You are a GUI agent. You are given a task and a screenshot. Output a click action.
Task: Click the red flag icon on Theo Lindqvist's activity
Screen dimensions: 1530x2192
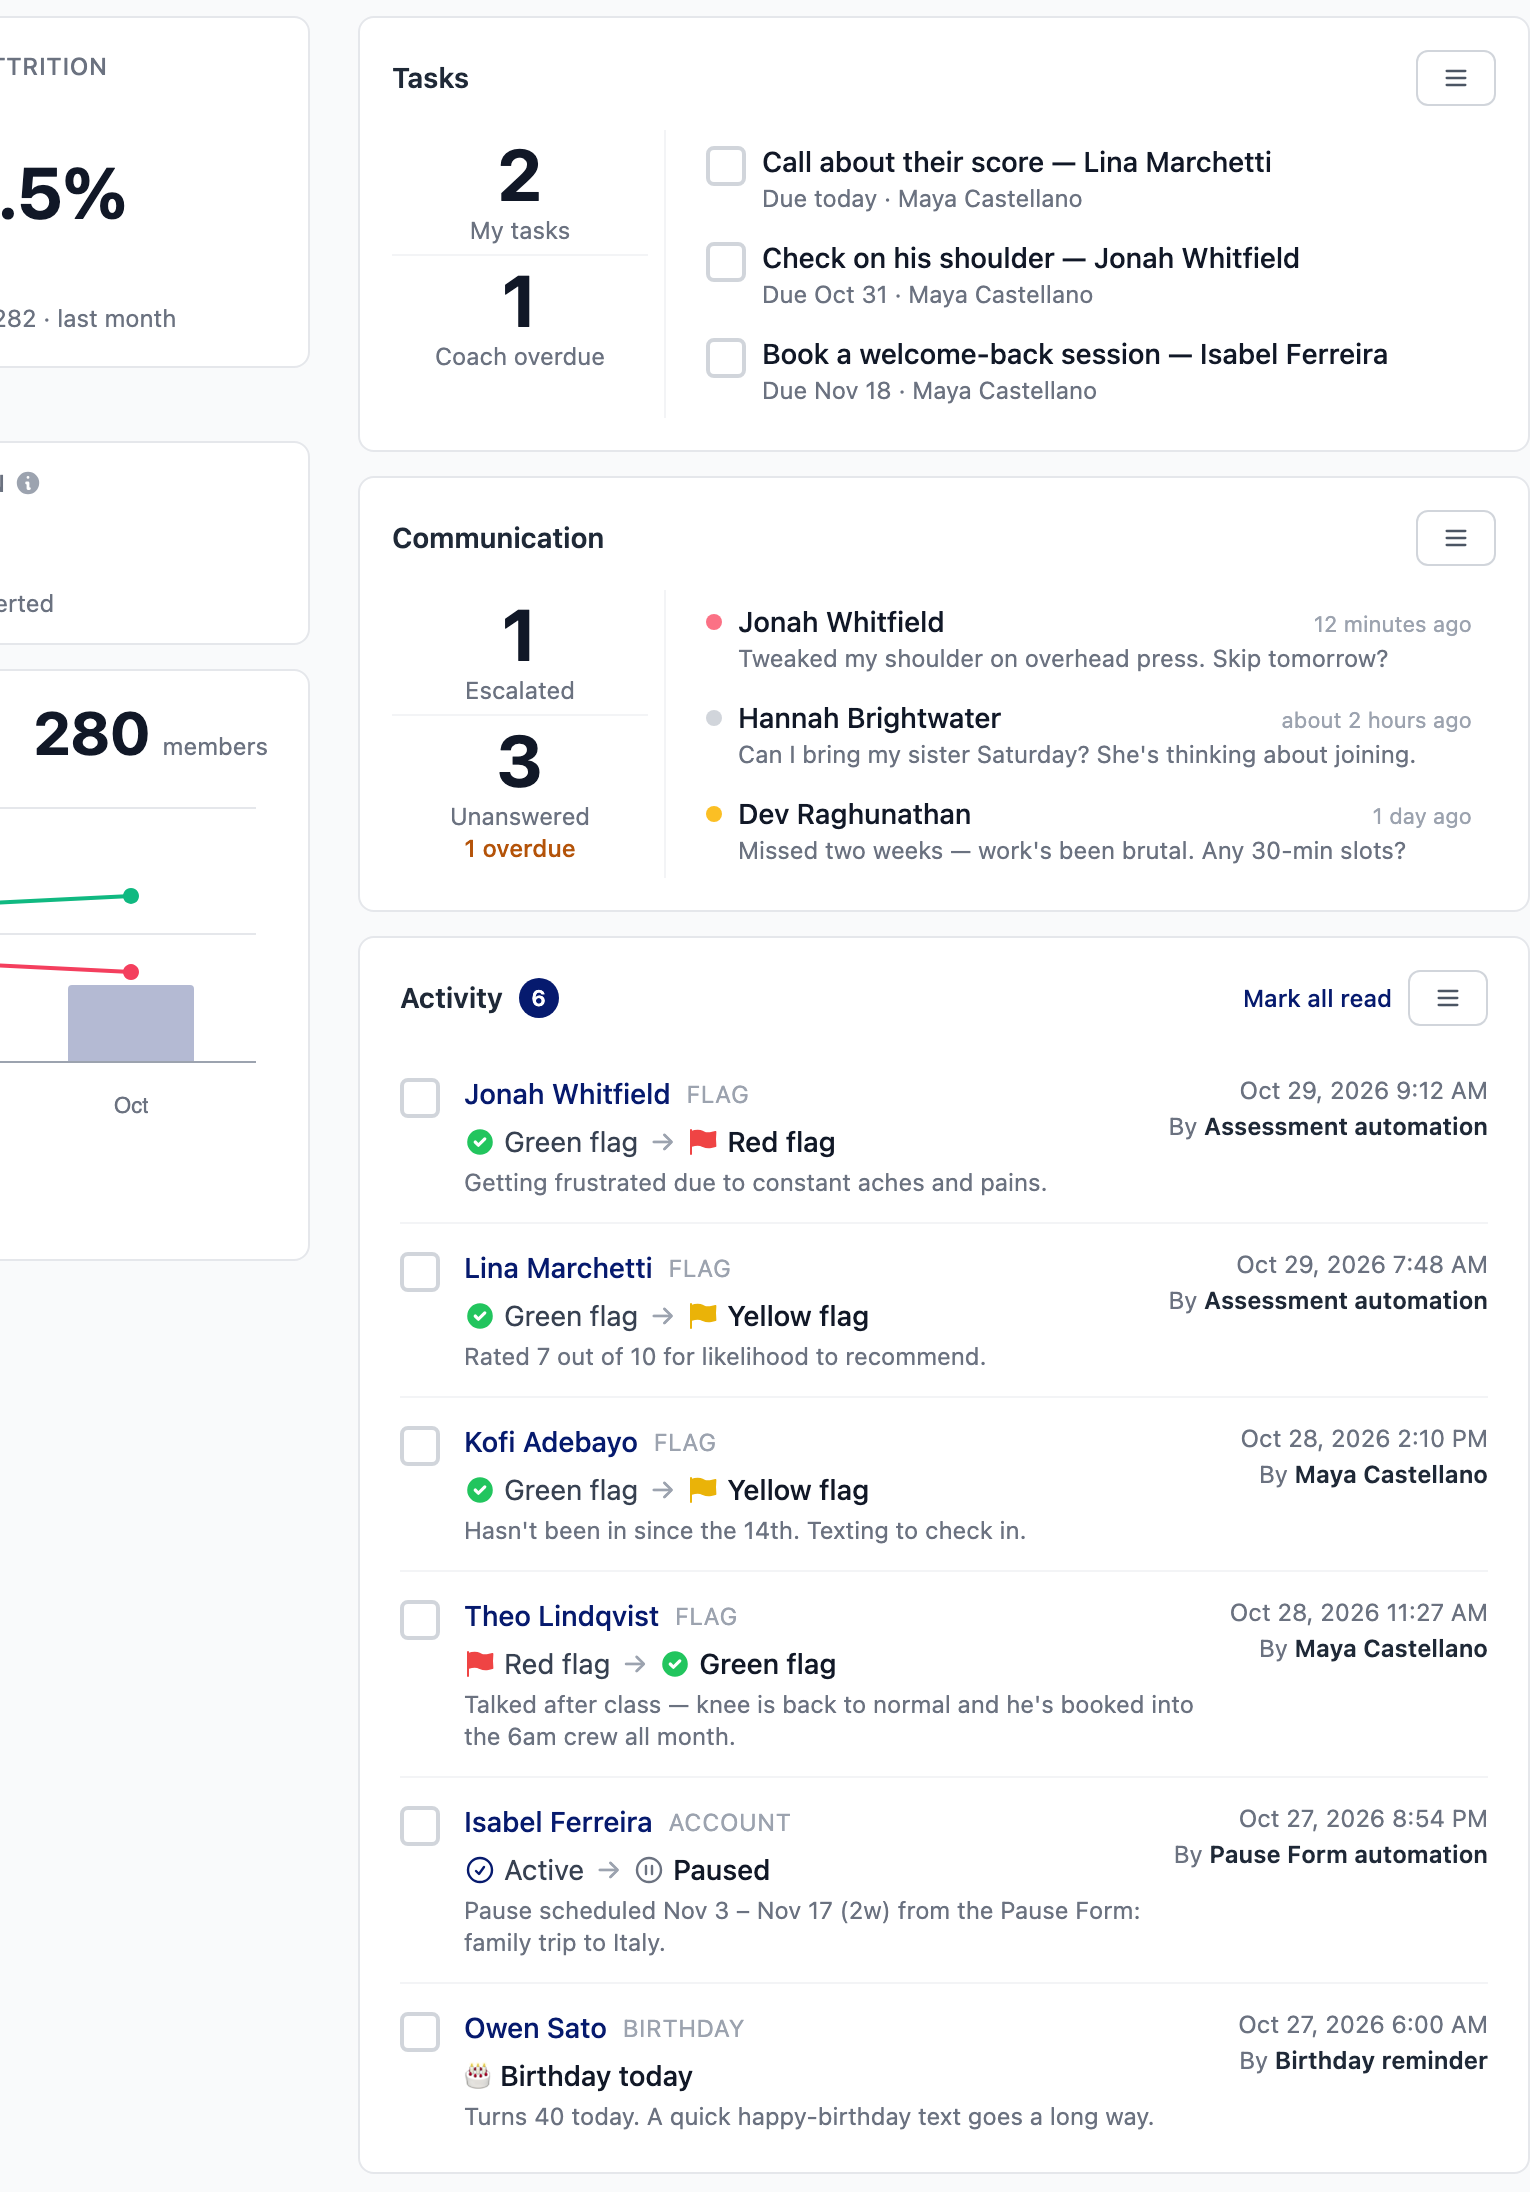480,1663
